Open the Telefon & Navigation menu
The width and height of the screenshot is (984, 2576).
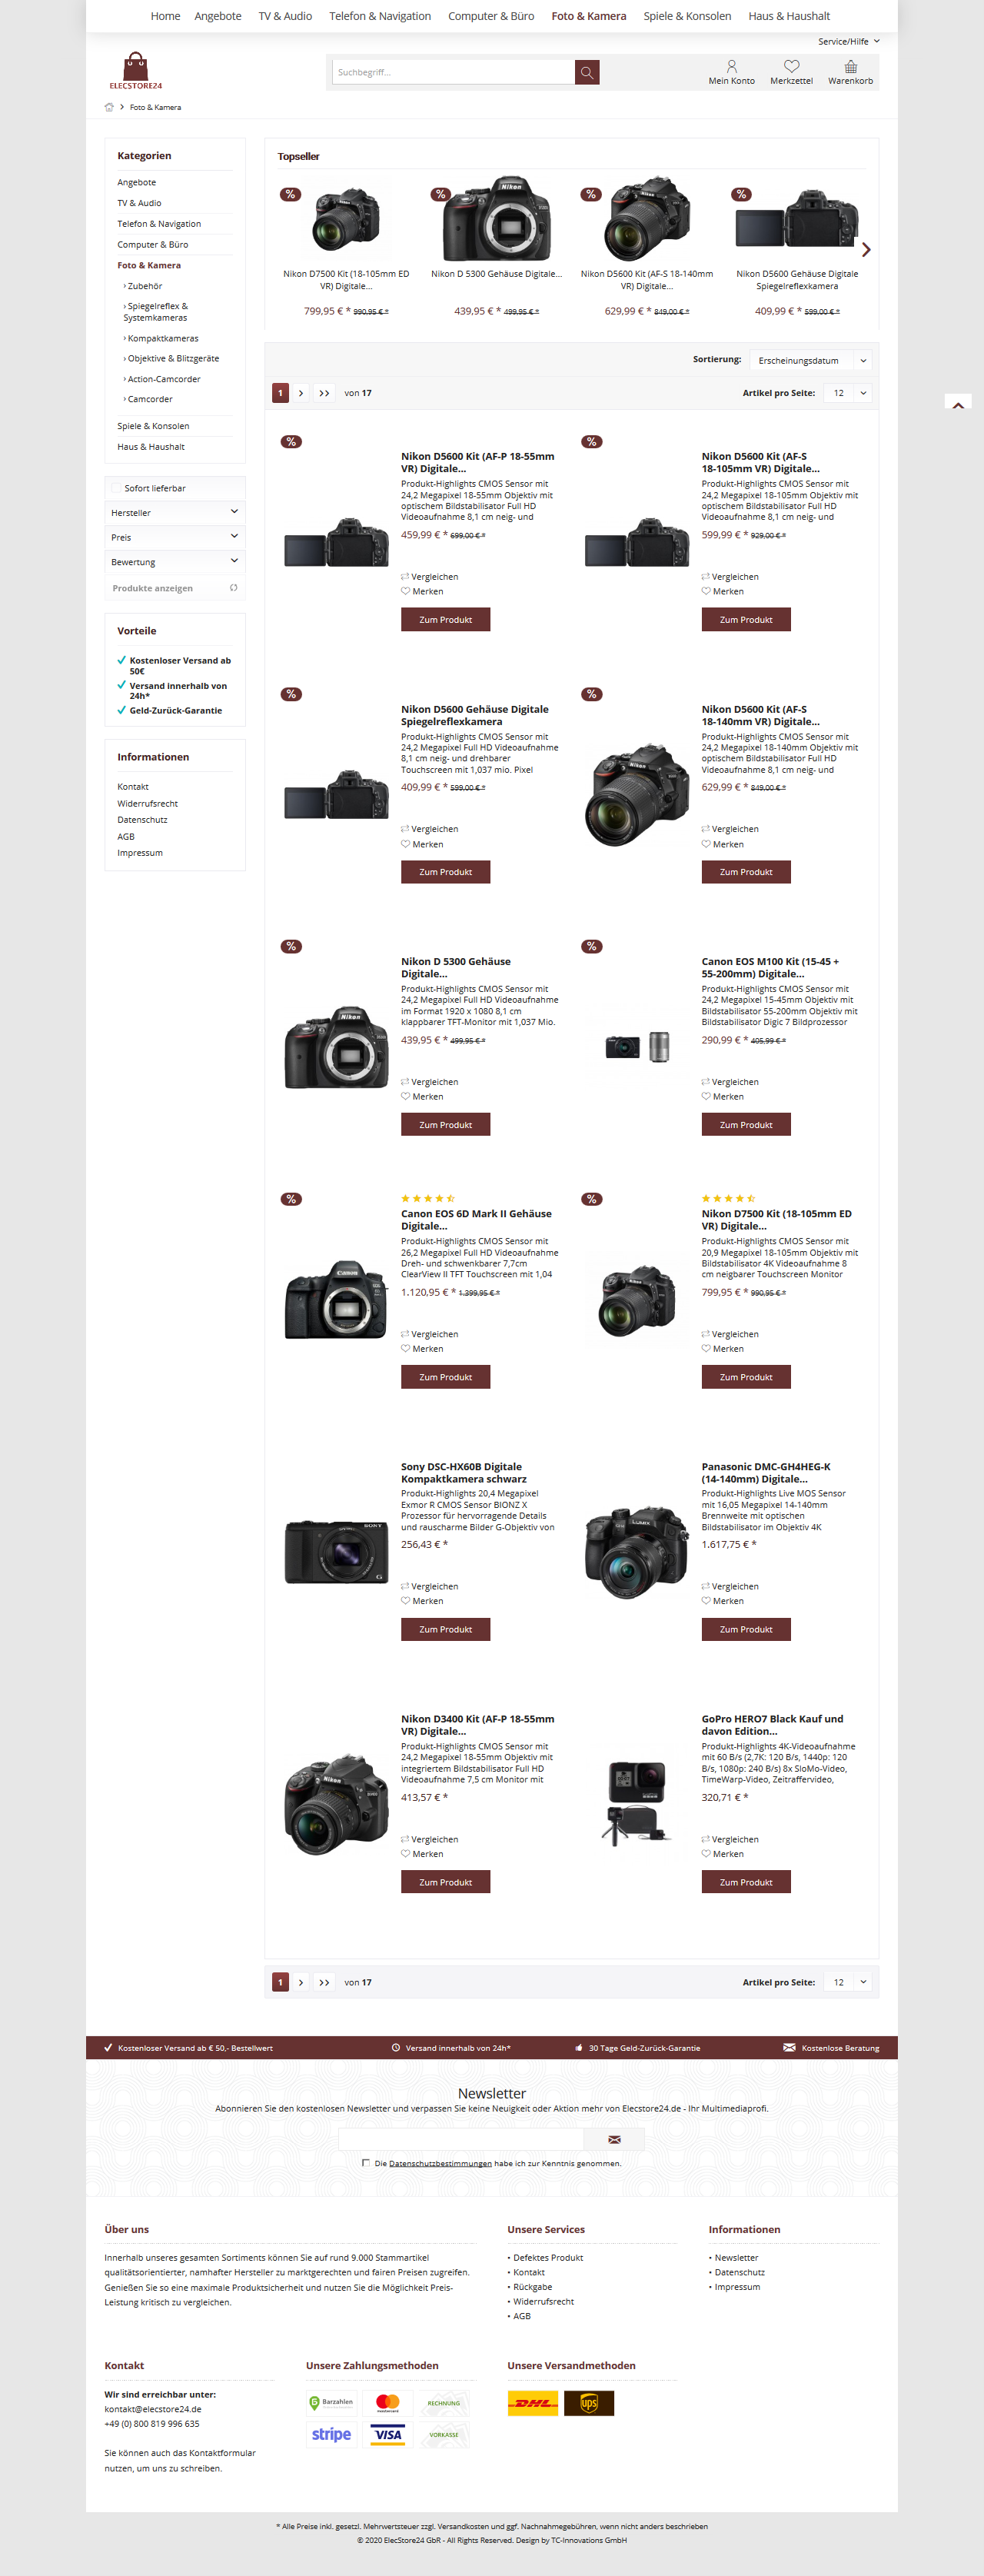point(380,16)
